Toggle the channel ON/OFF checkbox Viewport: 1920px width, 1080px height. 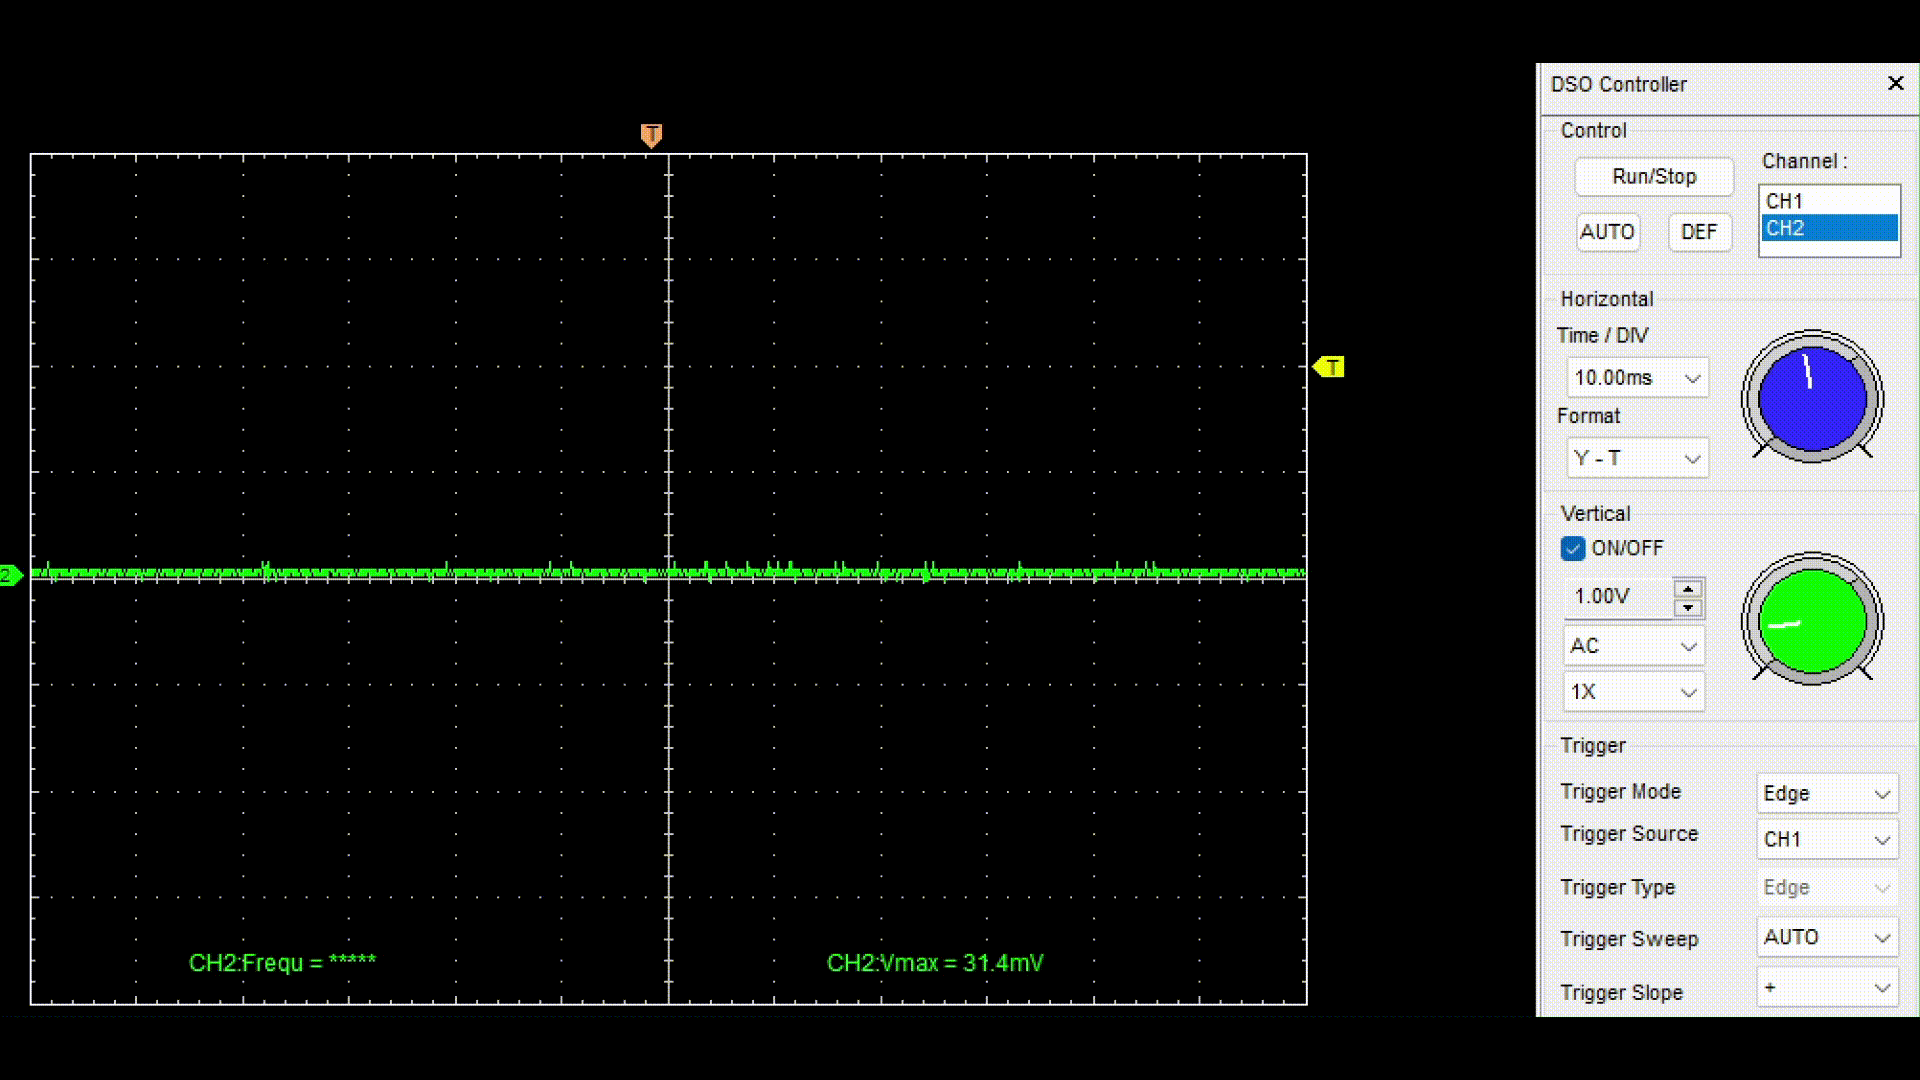1573,548
